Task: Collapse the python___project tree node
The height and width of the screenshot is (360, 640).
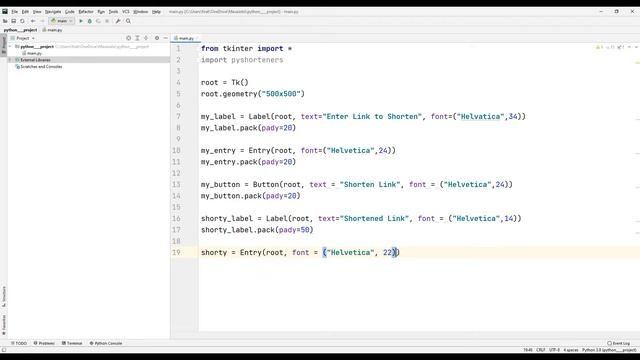Action: coord(11,47)
